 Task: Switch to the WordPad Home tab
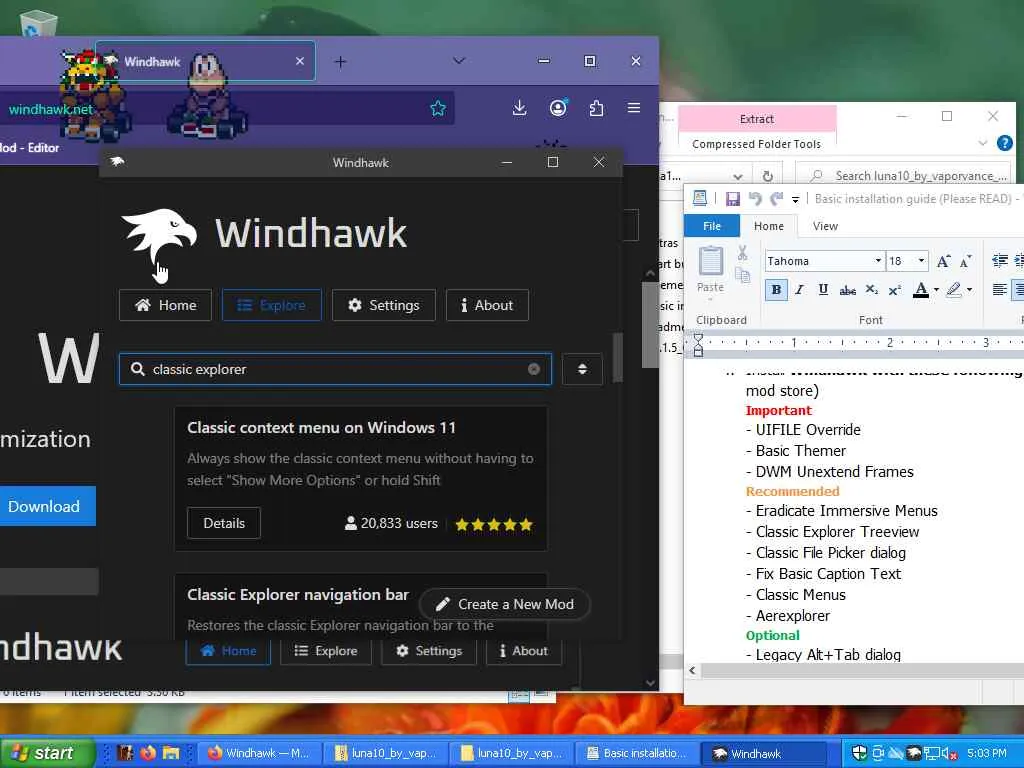769,226
